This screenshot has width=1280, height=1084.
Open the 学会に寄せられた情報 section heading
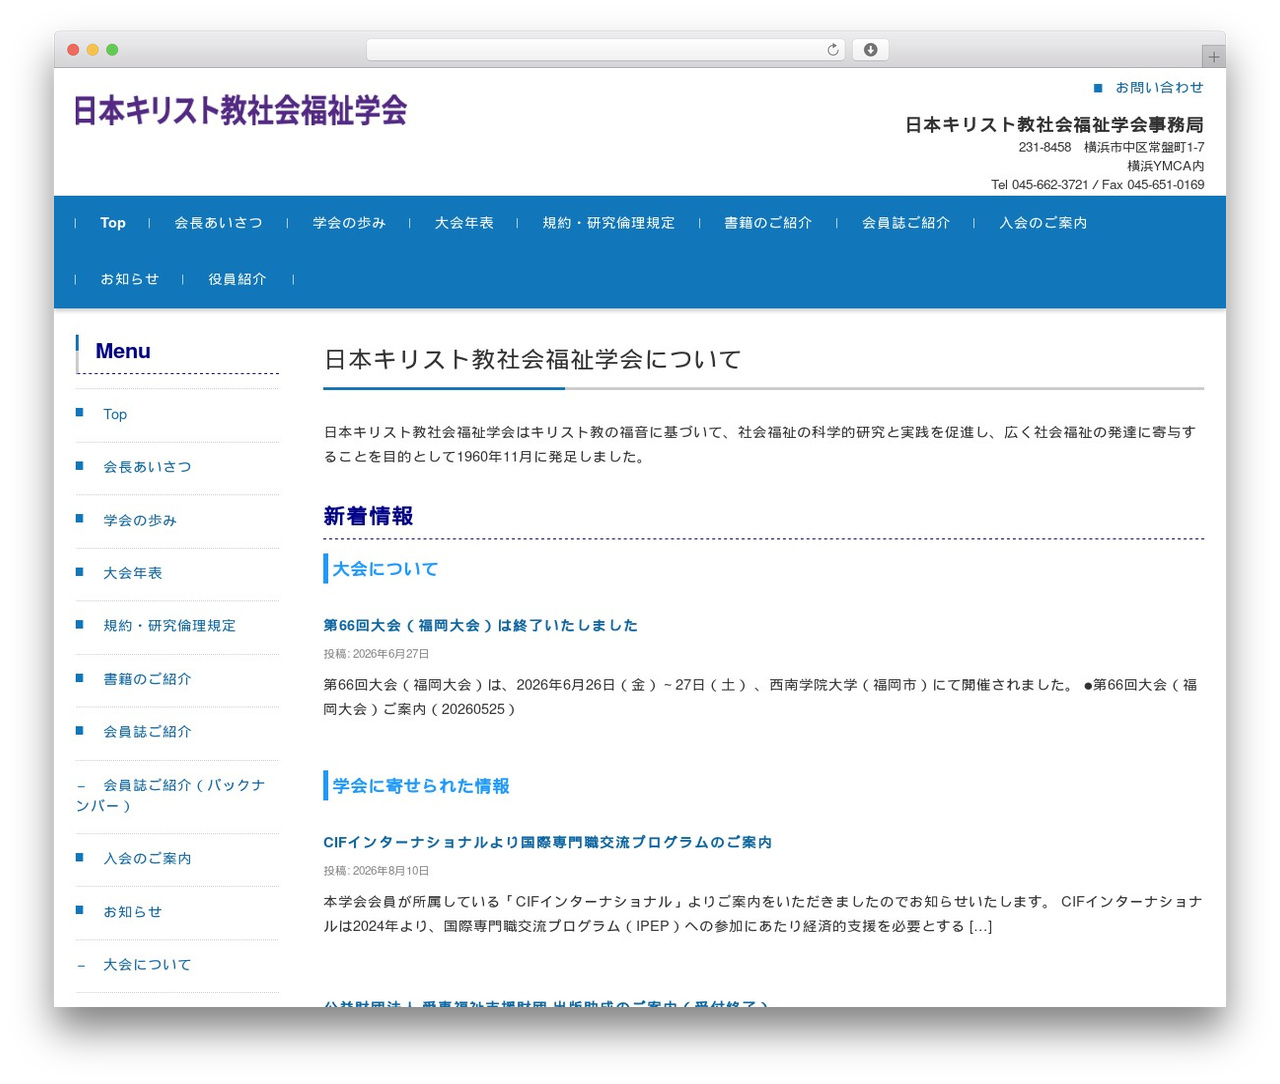[421, 786]
